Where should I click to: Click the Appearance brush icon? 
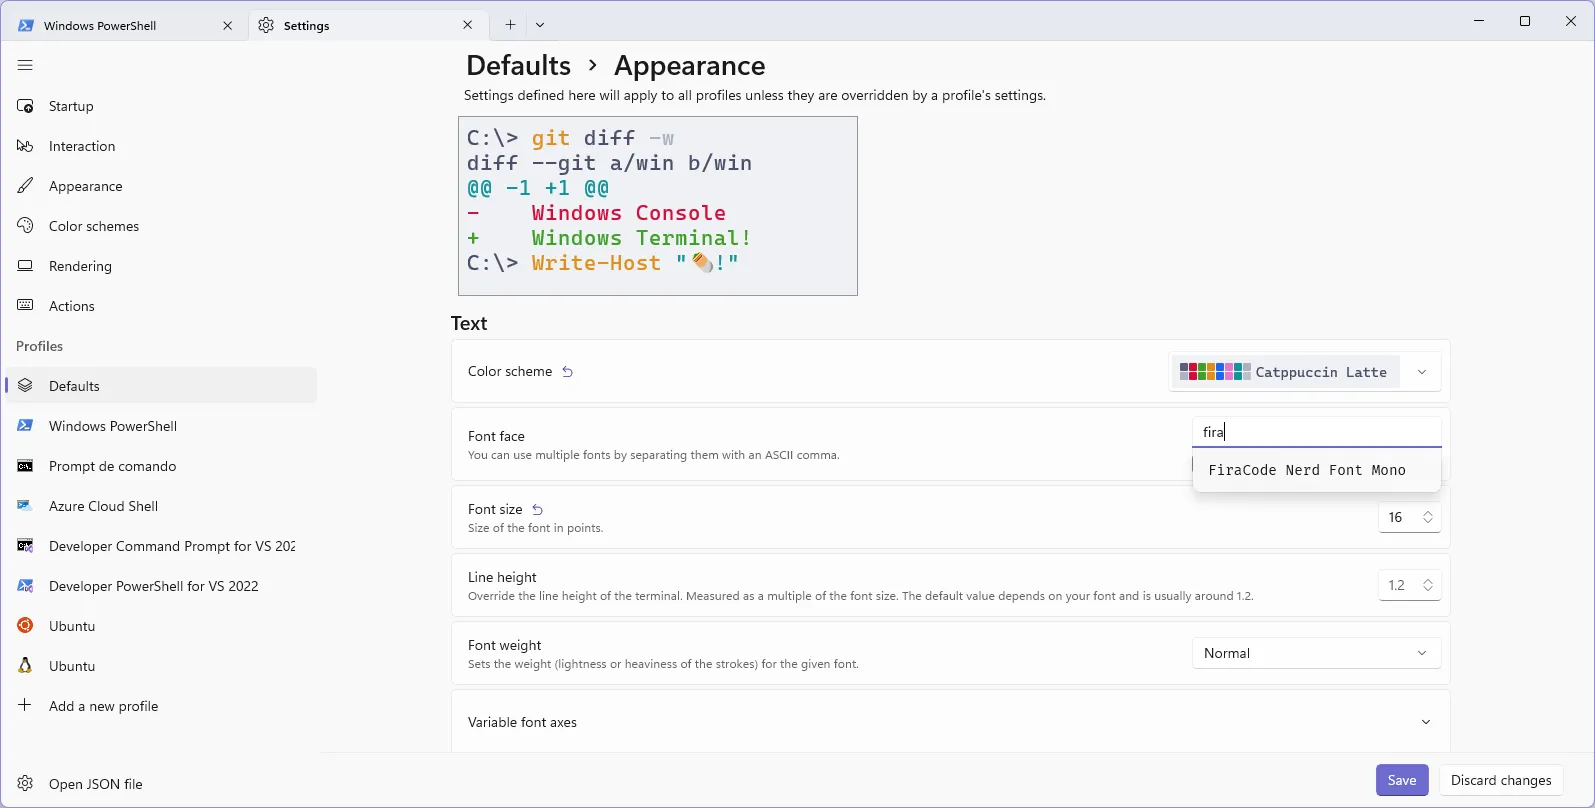(x=25, y=186)
